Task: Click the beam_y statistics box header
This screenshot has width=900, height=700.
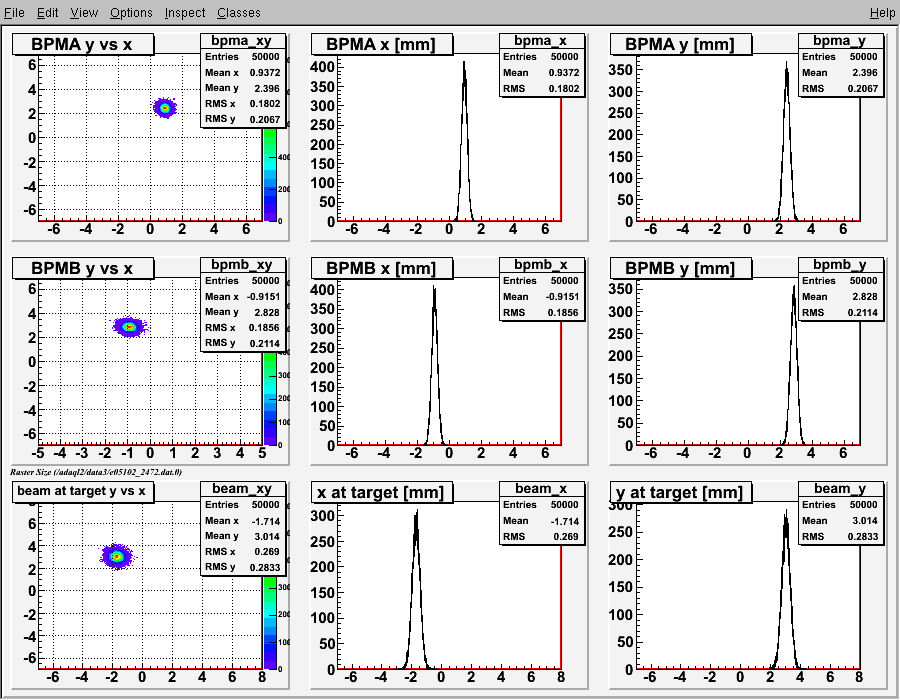Action: pos(840,489)
